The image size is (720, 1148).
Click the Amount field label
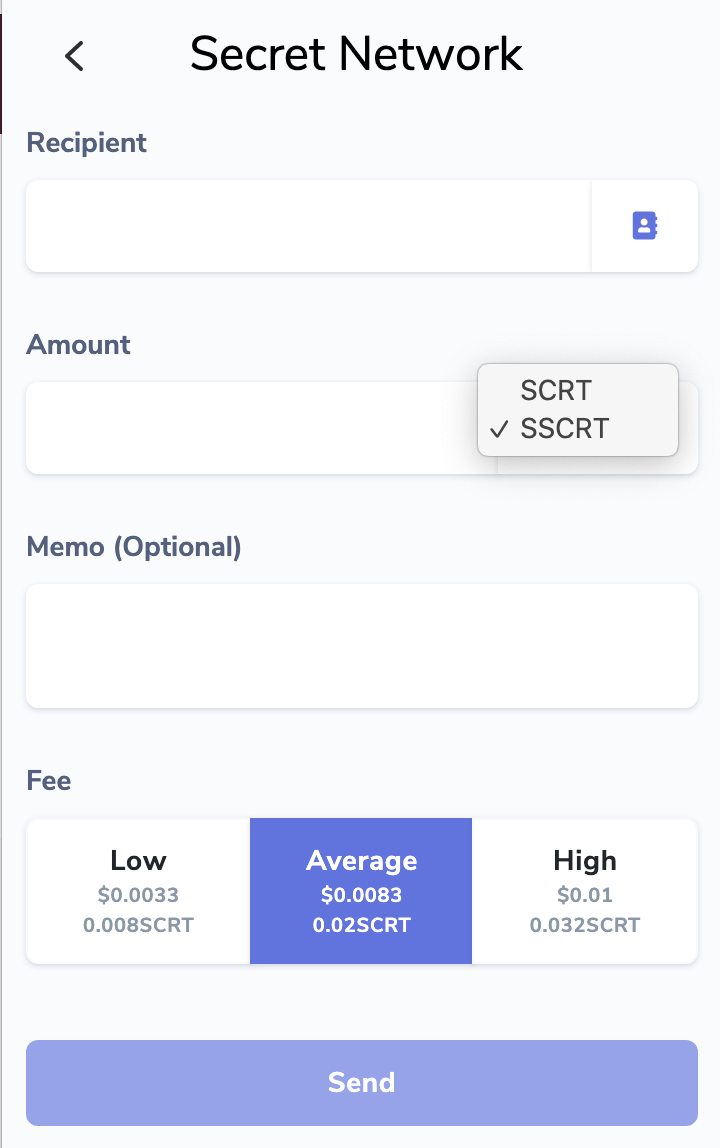click(79, 345)
